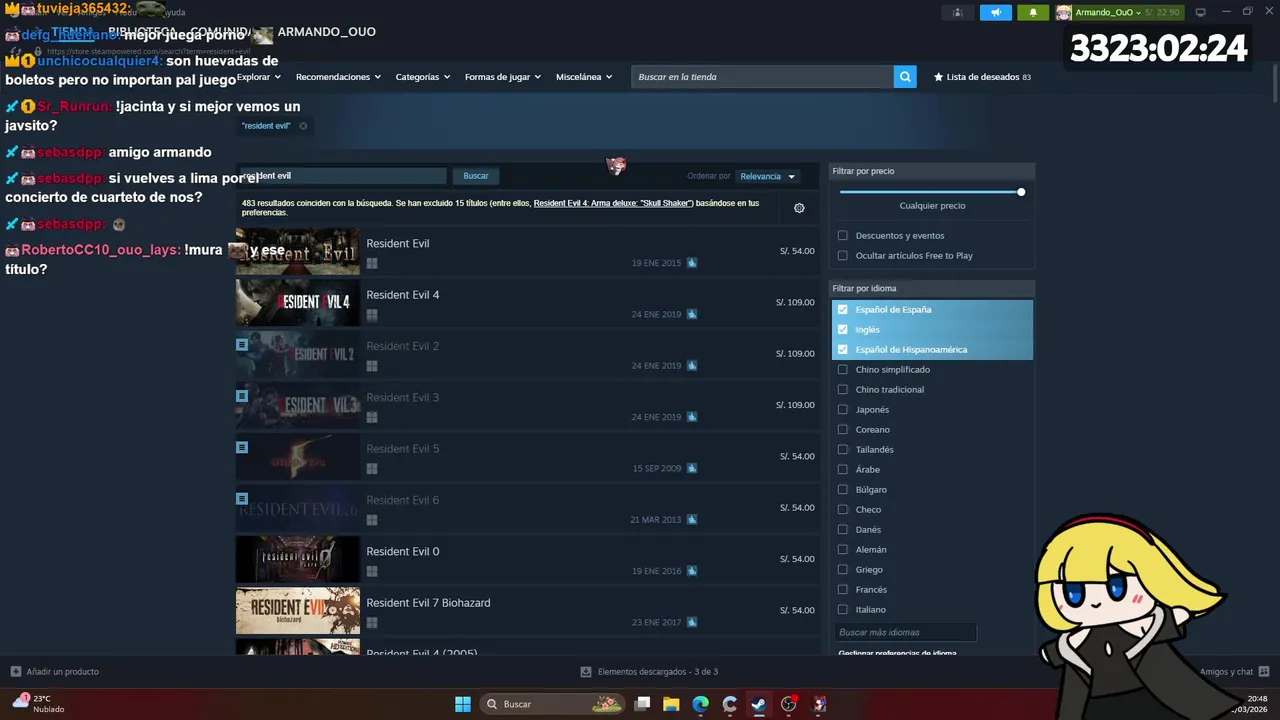
Task: Enable Descuentos y eventos checkbox
Action: pyautogui.click(x=843, y=236)
